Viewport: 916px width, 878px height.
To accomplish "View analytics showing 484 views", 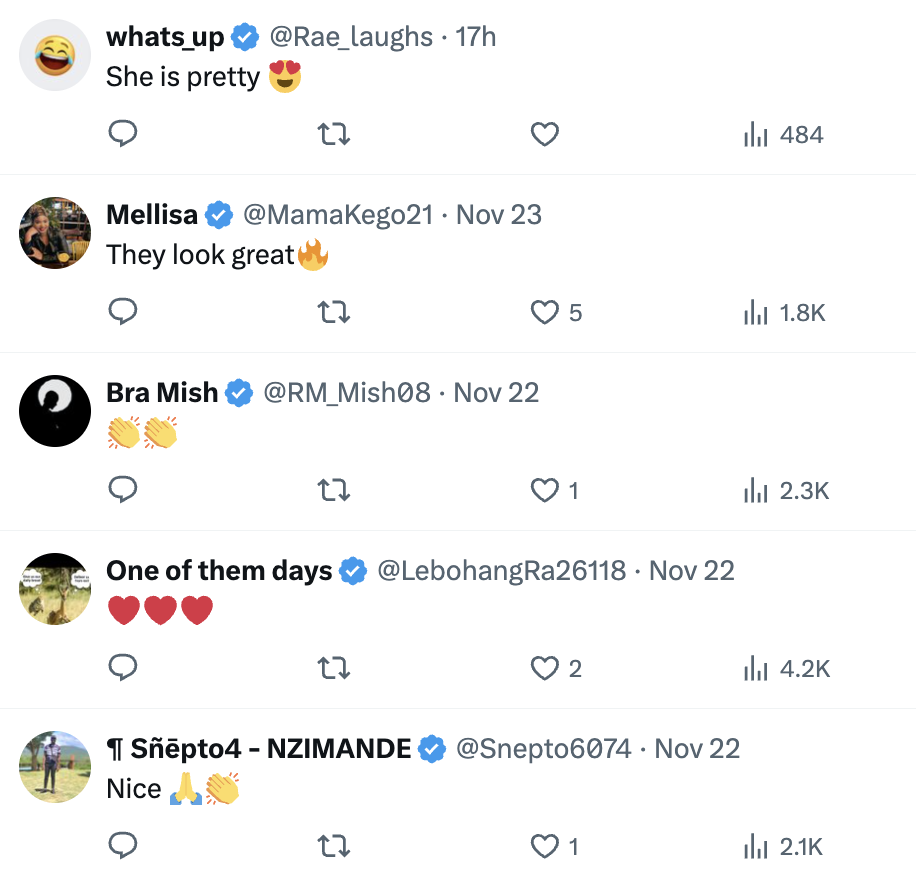I will [784, 134].
